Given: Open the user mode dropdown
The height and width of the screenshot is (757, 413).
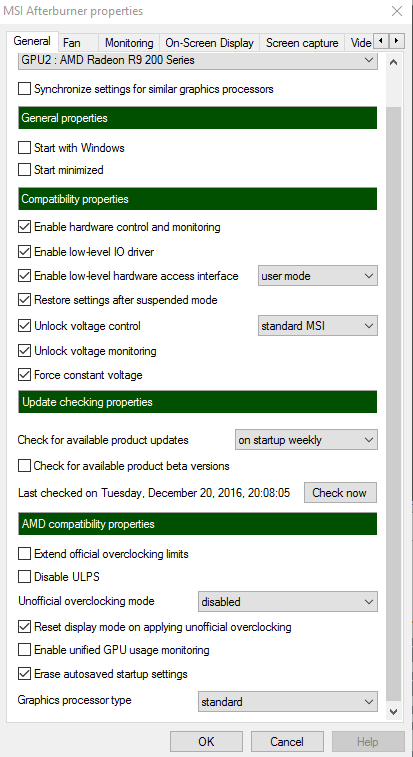Looking at the screenshot, I should pos(318,276).
